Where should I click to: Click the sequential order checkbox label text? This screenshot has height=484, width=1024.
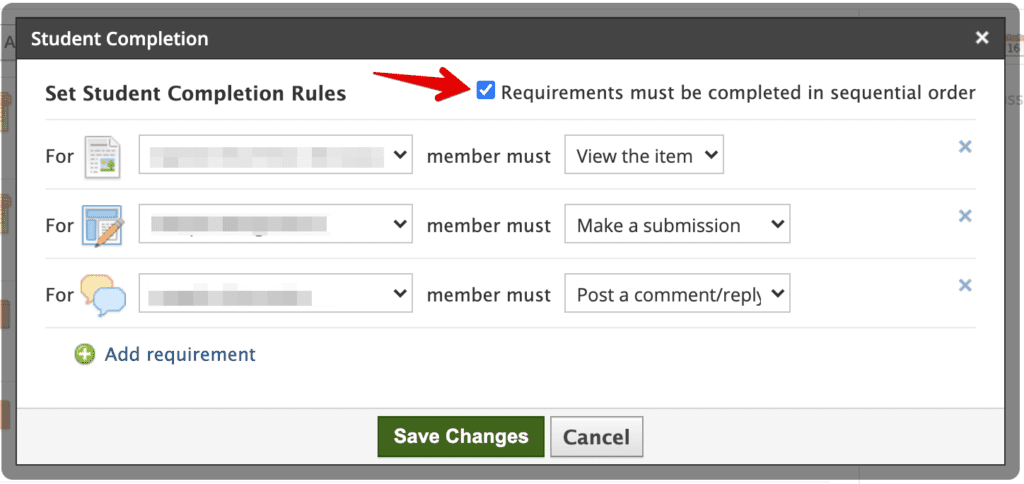click(x=738, y=93)
